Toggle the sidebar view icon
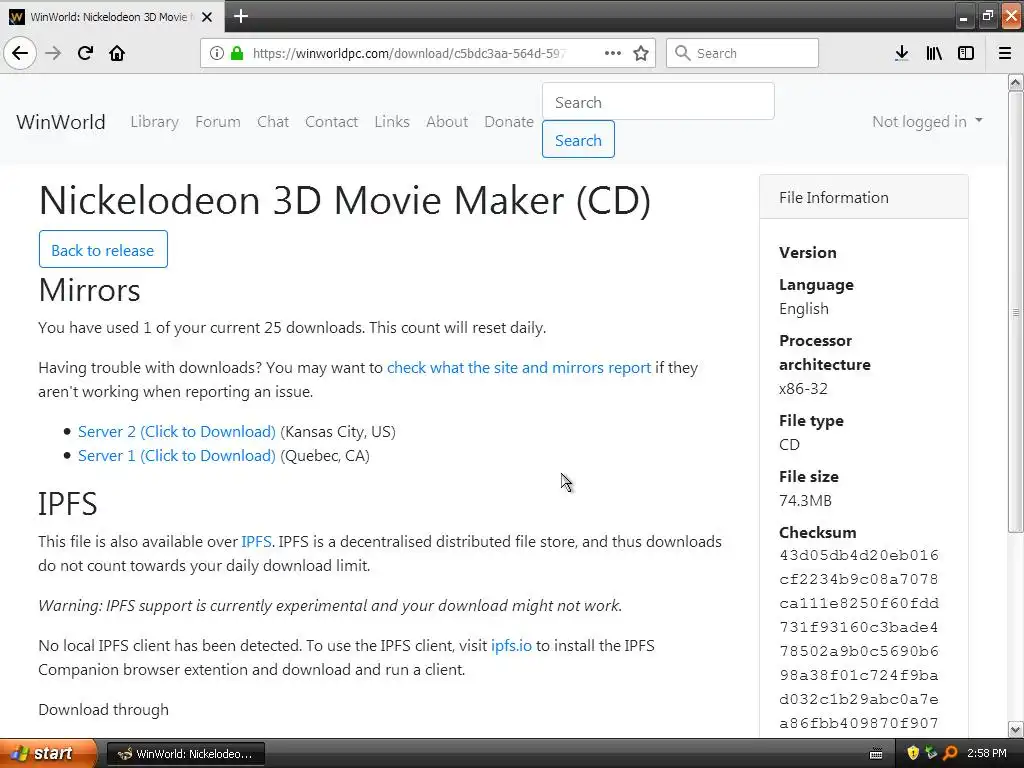The height and width of the screenshot is (768, 1024). pyautogui.click(x=966, y=53)
